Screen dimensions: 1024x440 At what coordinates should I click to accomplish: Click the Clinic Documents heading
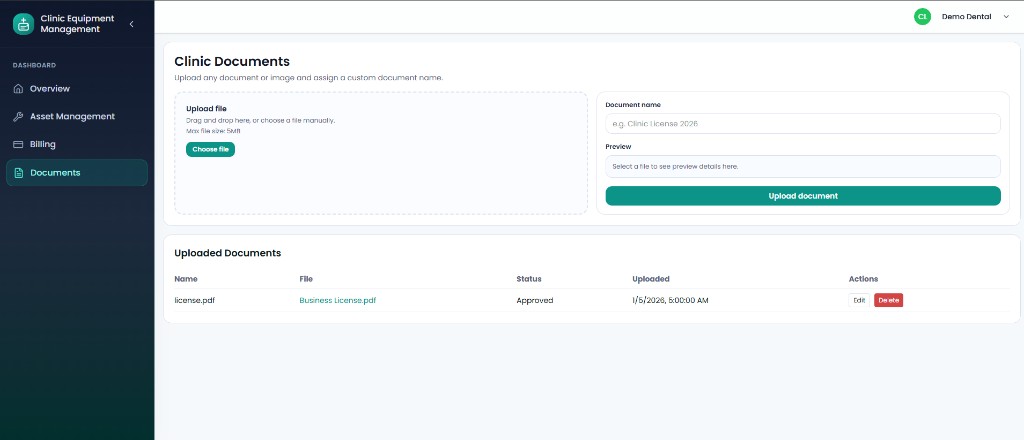[x=232, y=61]
